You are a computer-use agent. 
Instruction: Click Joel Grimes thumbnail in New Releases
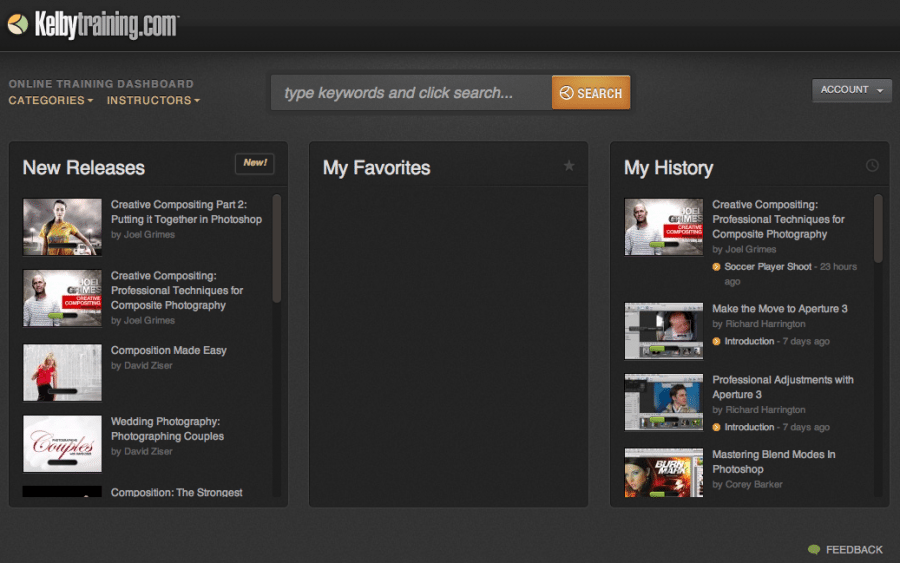63,298
